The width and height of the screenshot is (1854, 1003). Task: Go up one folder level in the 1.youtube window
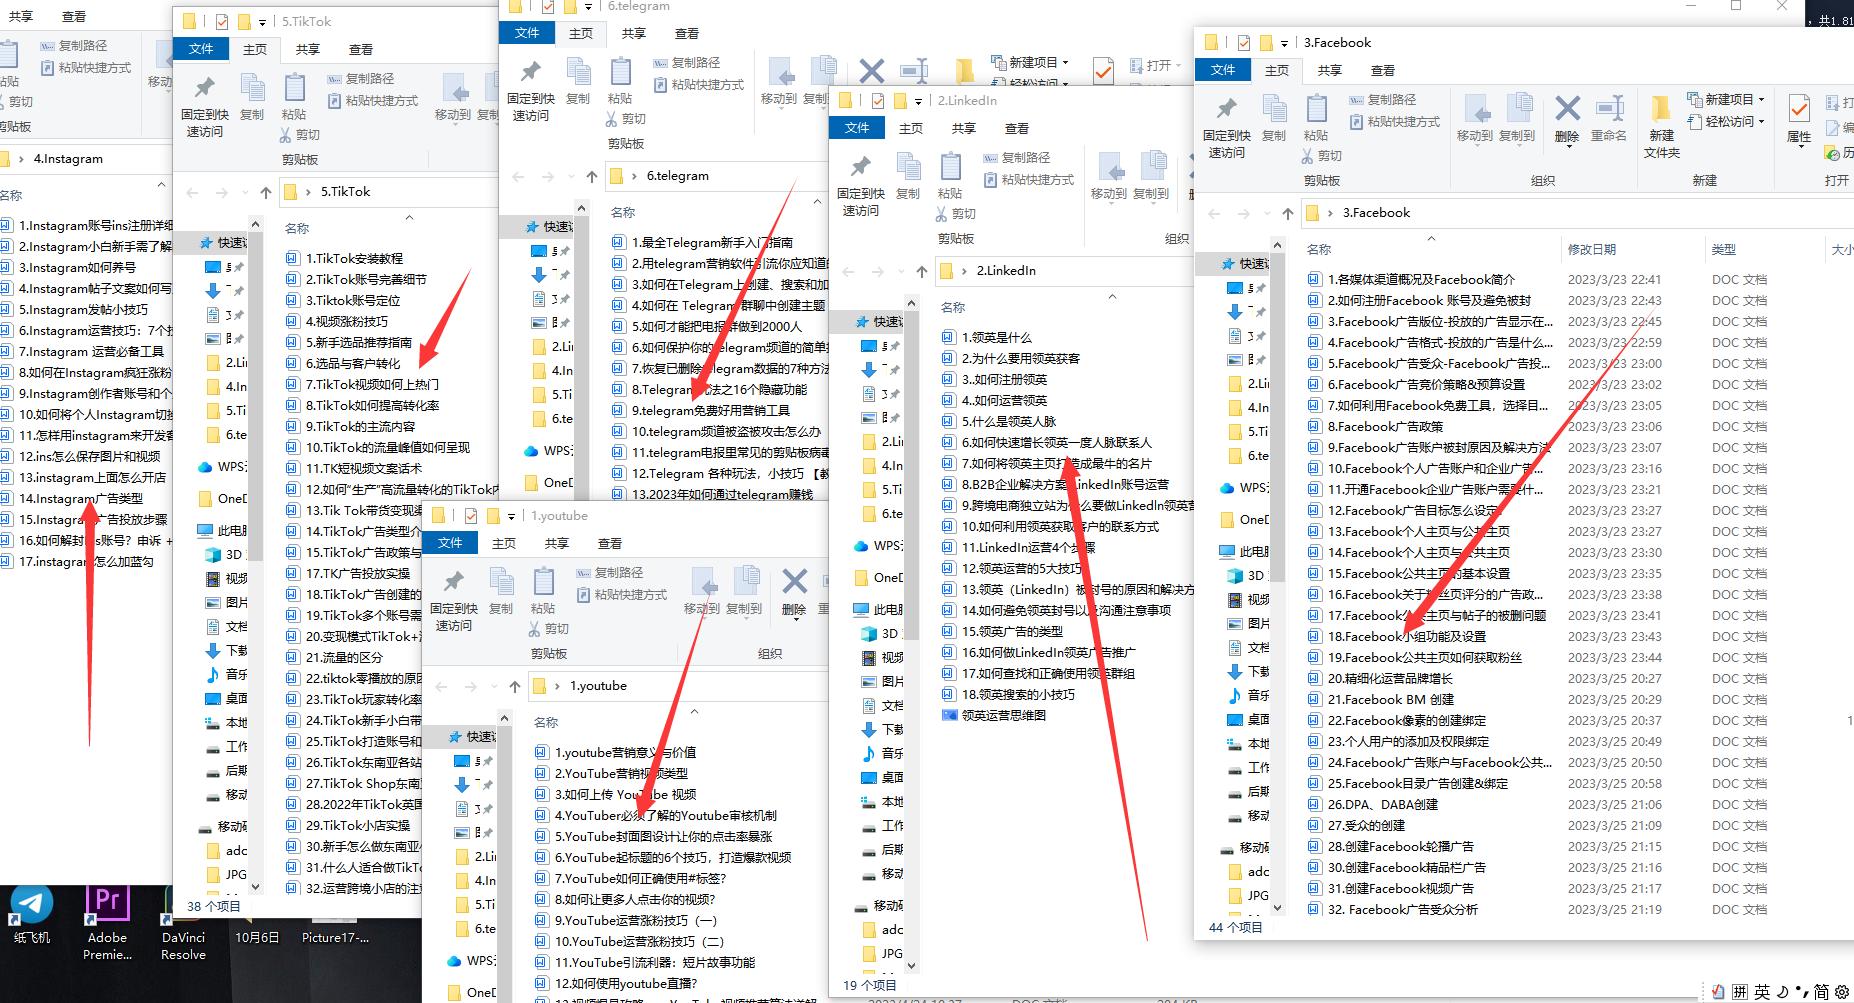tap(514, 686)
